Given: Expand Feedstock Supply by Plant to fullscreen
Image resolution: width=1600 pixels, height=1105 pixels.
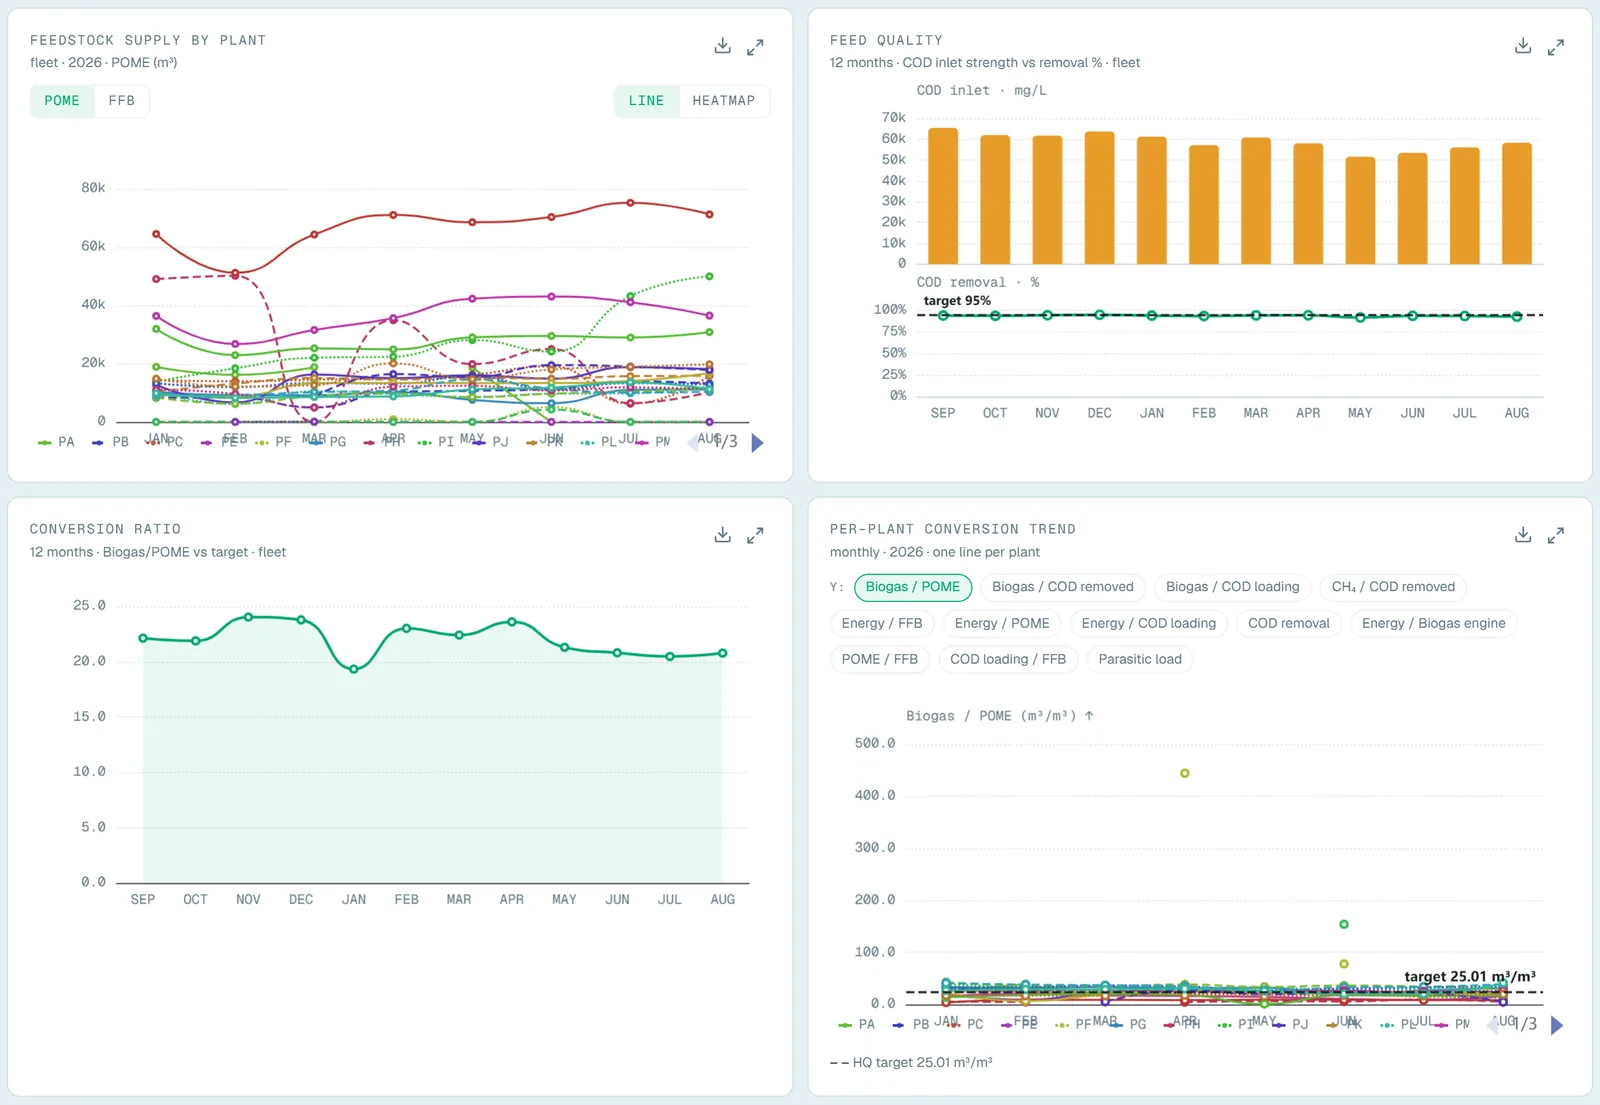Looking at the screenshot, I should click(755, 46).
